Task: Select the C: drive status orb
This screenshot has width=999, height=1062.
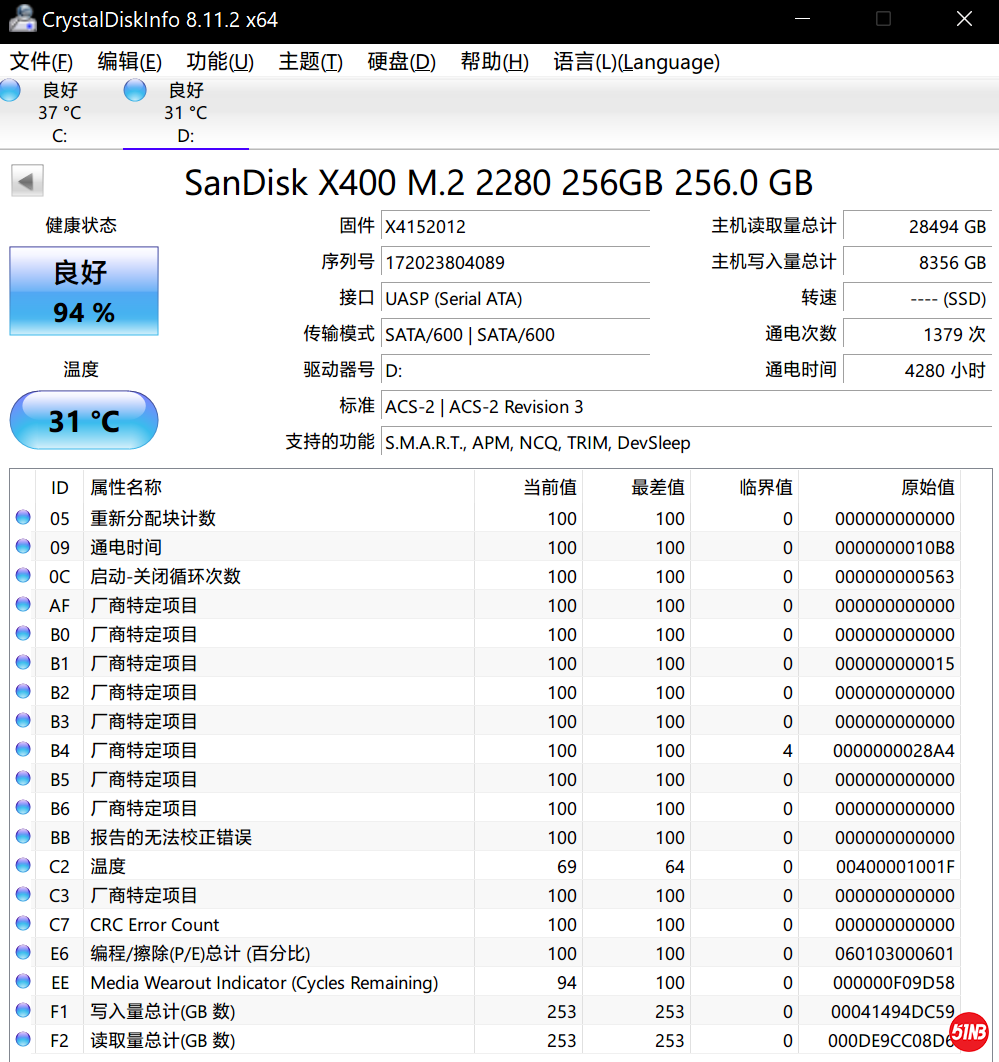Action: (10, 90)
